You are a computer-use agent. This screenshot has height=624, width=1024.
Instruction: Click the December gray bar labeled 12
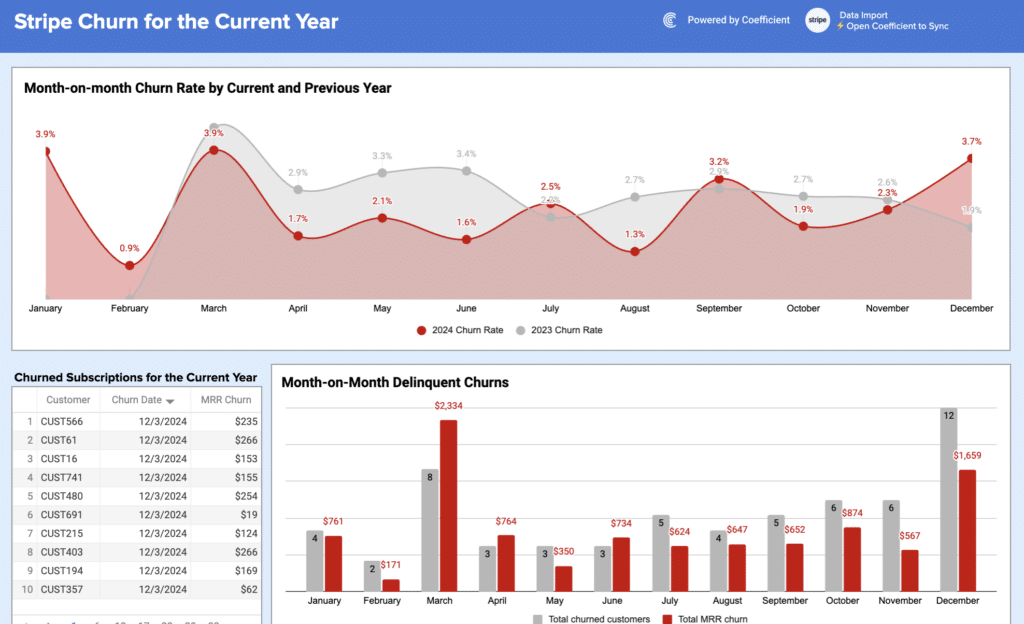click(948, 500)
